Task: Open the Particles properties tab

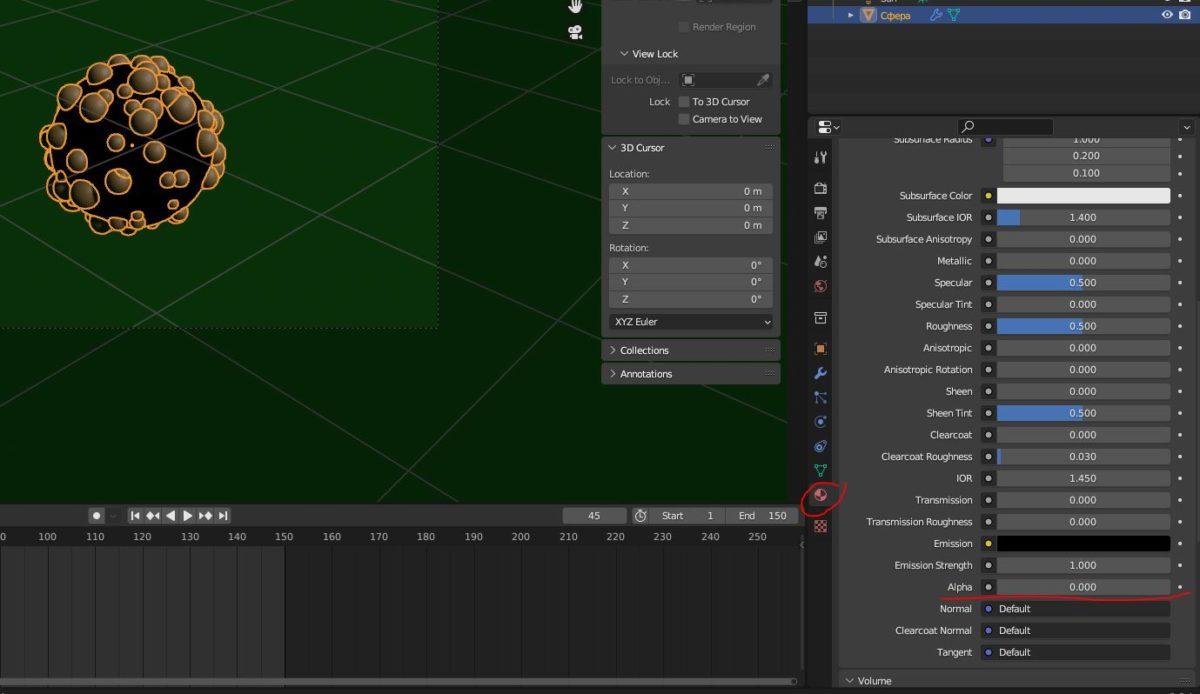Action: 820,397
